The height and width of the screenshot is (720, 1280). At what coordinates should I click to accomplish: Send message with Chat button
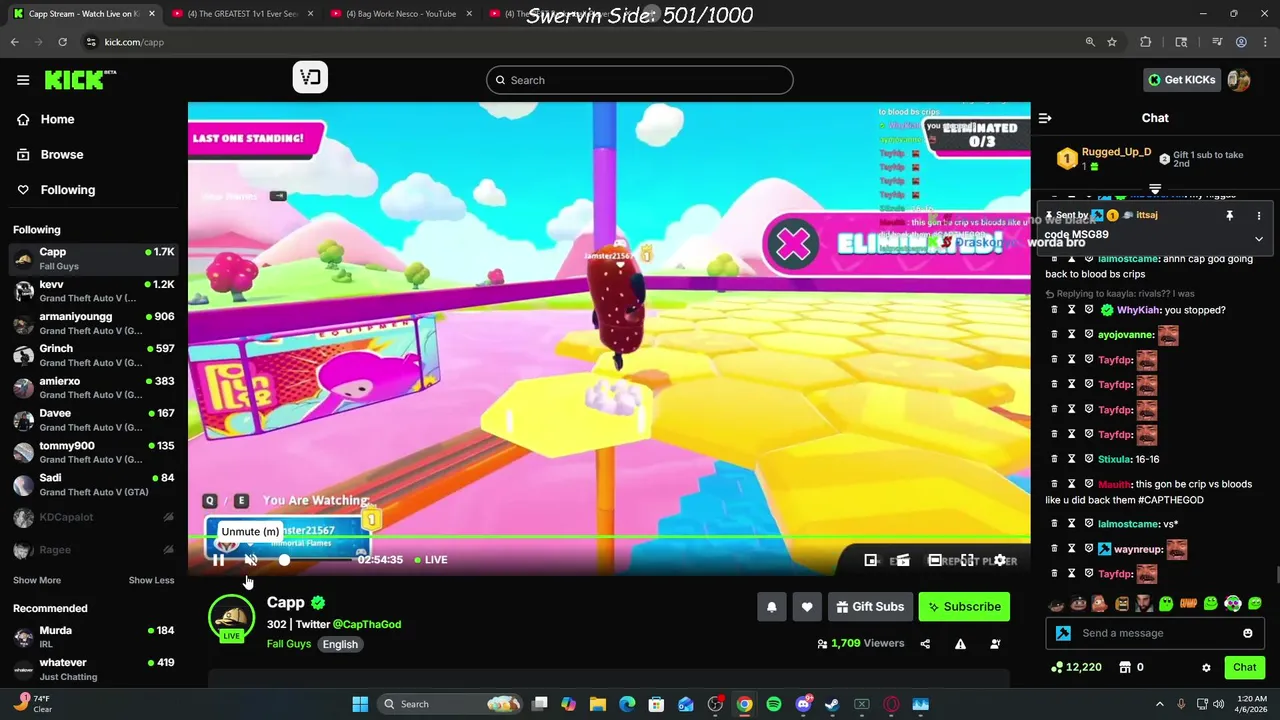point(1245,667)
